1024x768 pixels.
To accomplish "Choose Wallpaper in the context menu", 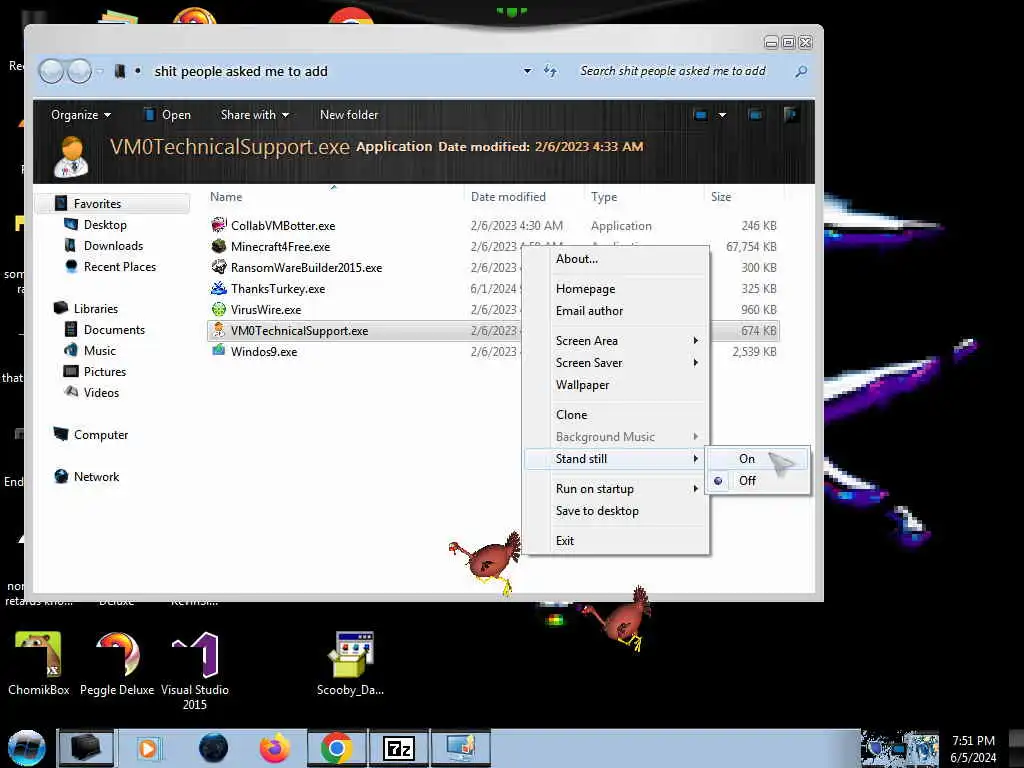I will point(616,385).
